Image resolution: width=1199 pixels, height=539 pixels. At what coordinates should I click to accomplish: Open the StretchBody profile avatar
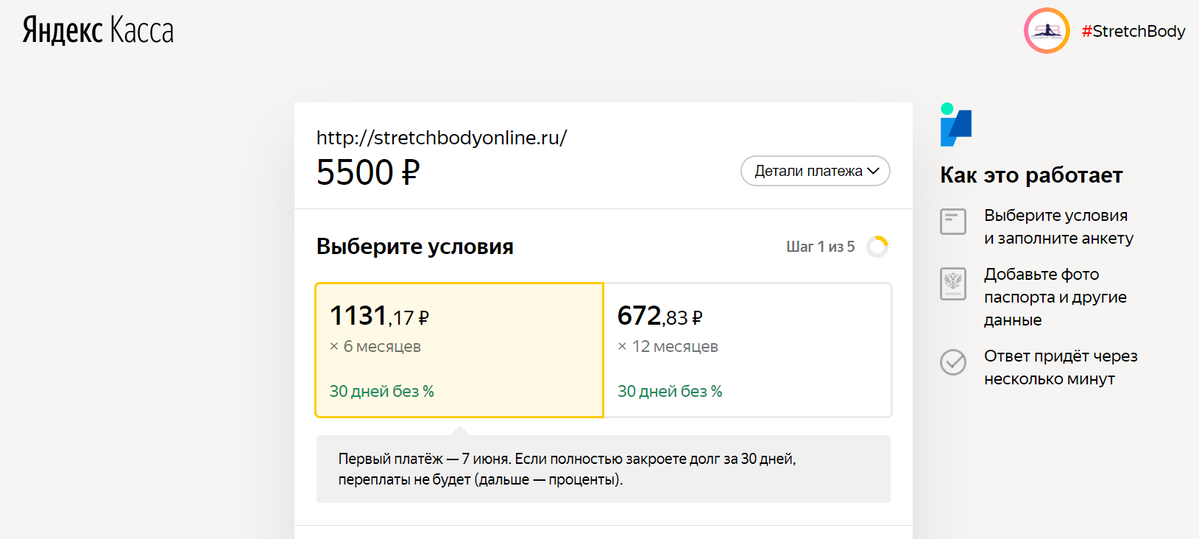pyautogui.click(x=1046, y=31)
